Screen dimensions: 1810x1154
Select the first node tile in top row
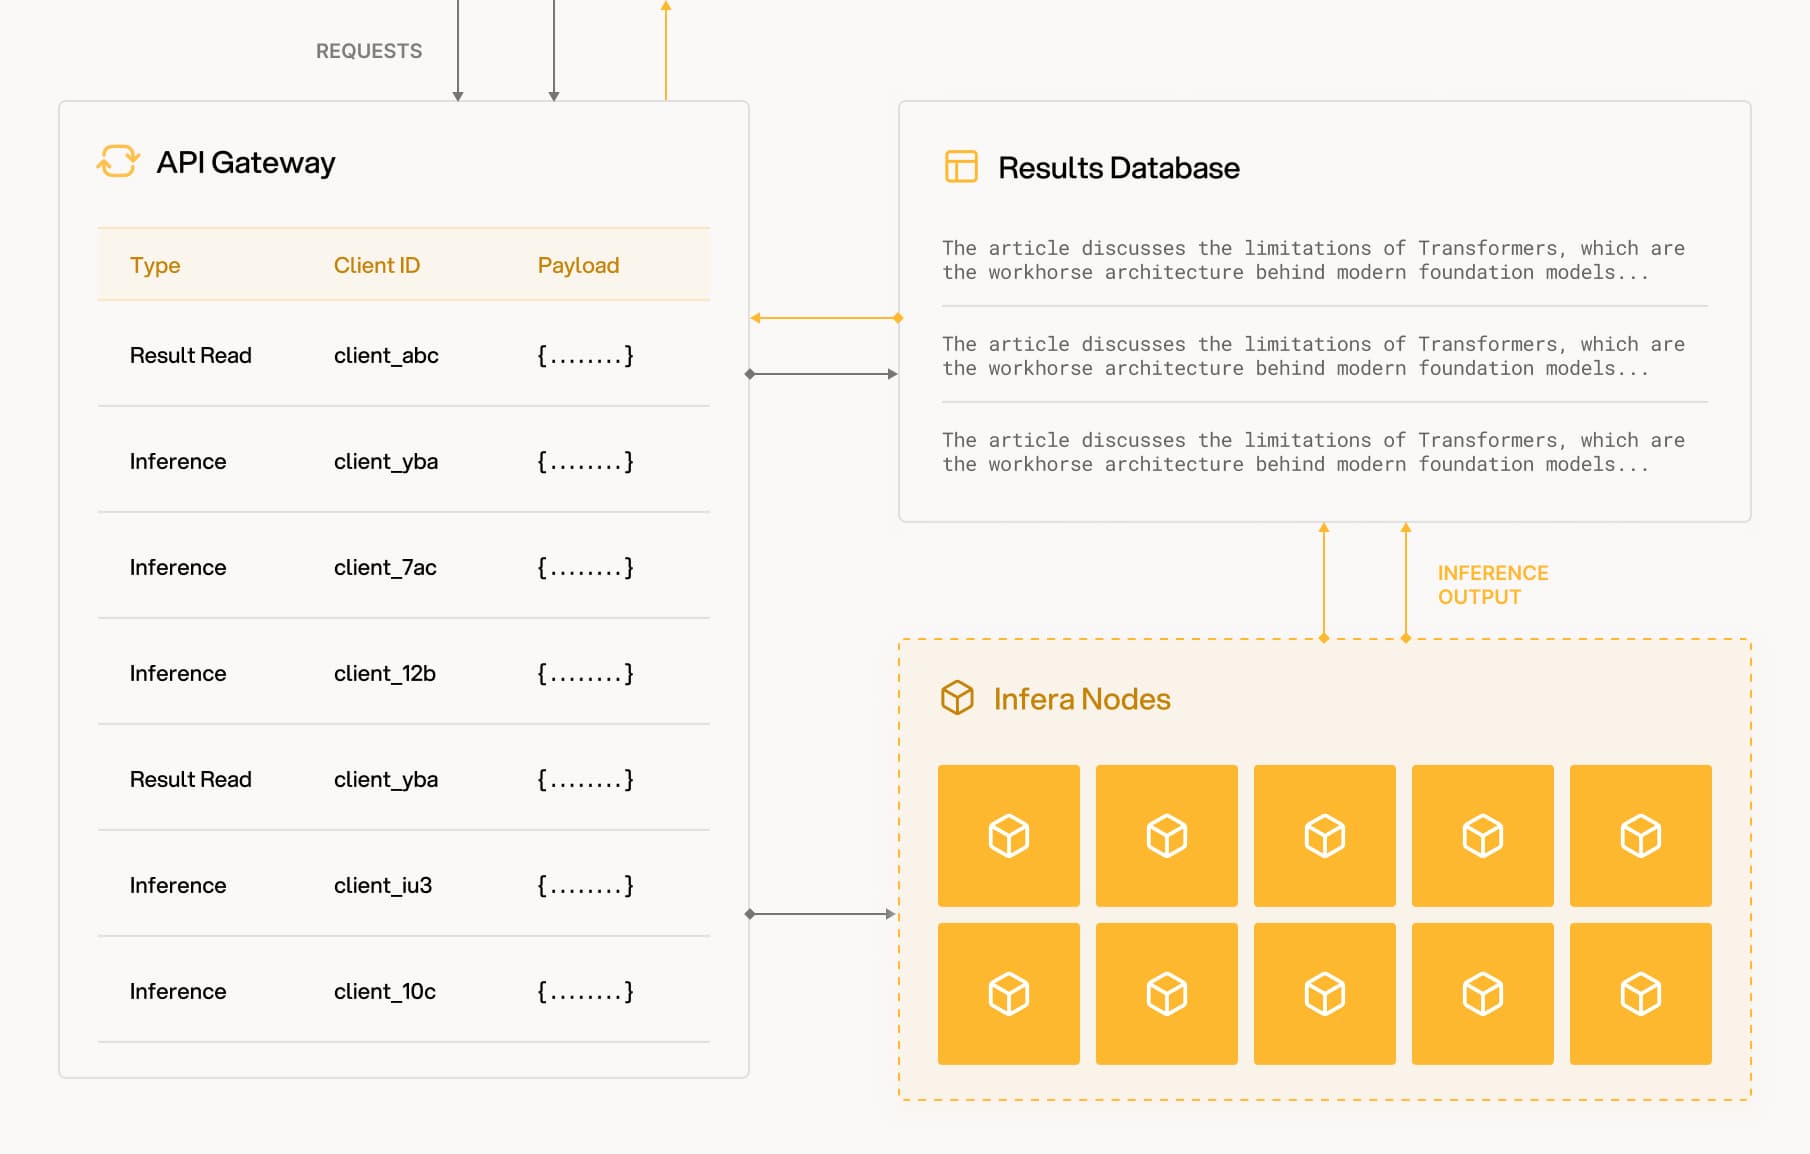1008,835
